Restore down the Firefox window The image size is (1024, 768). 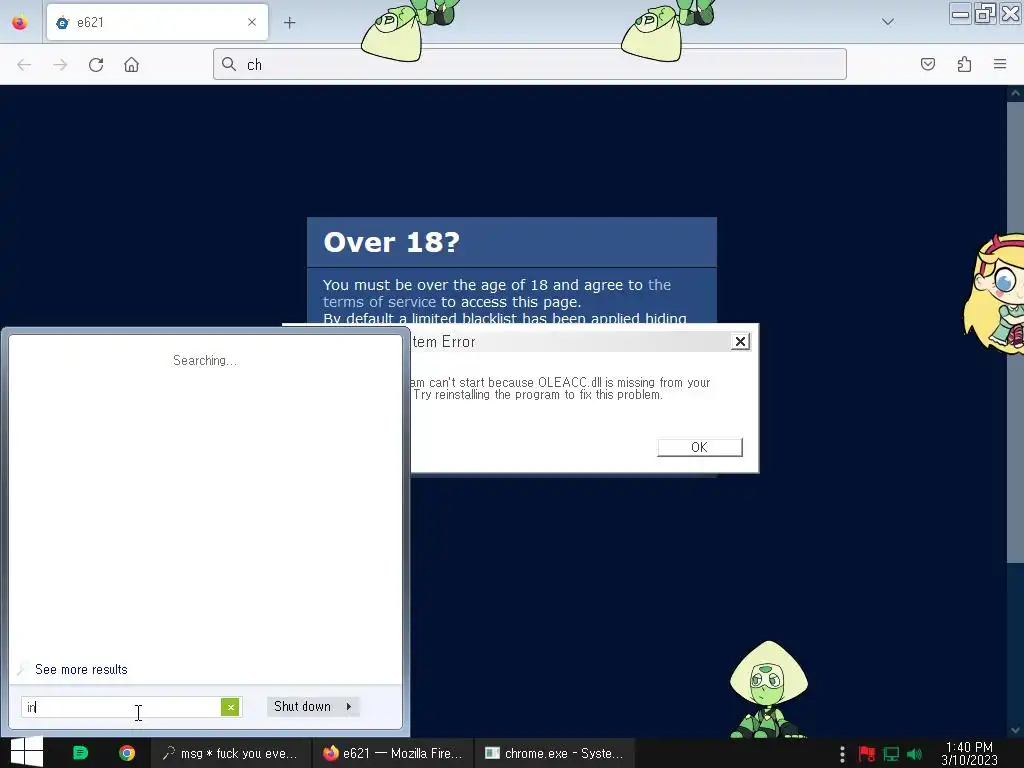[x=985, y=14]
